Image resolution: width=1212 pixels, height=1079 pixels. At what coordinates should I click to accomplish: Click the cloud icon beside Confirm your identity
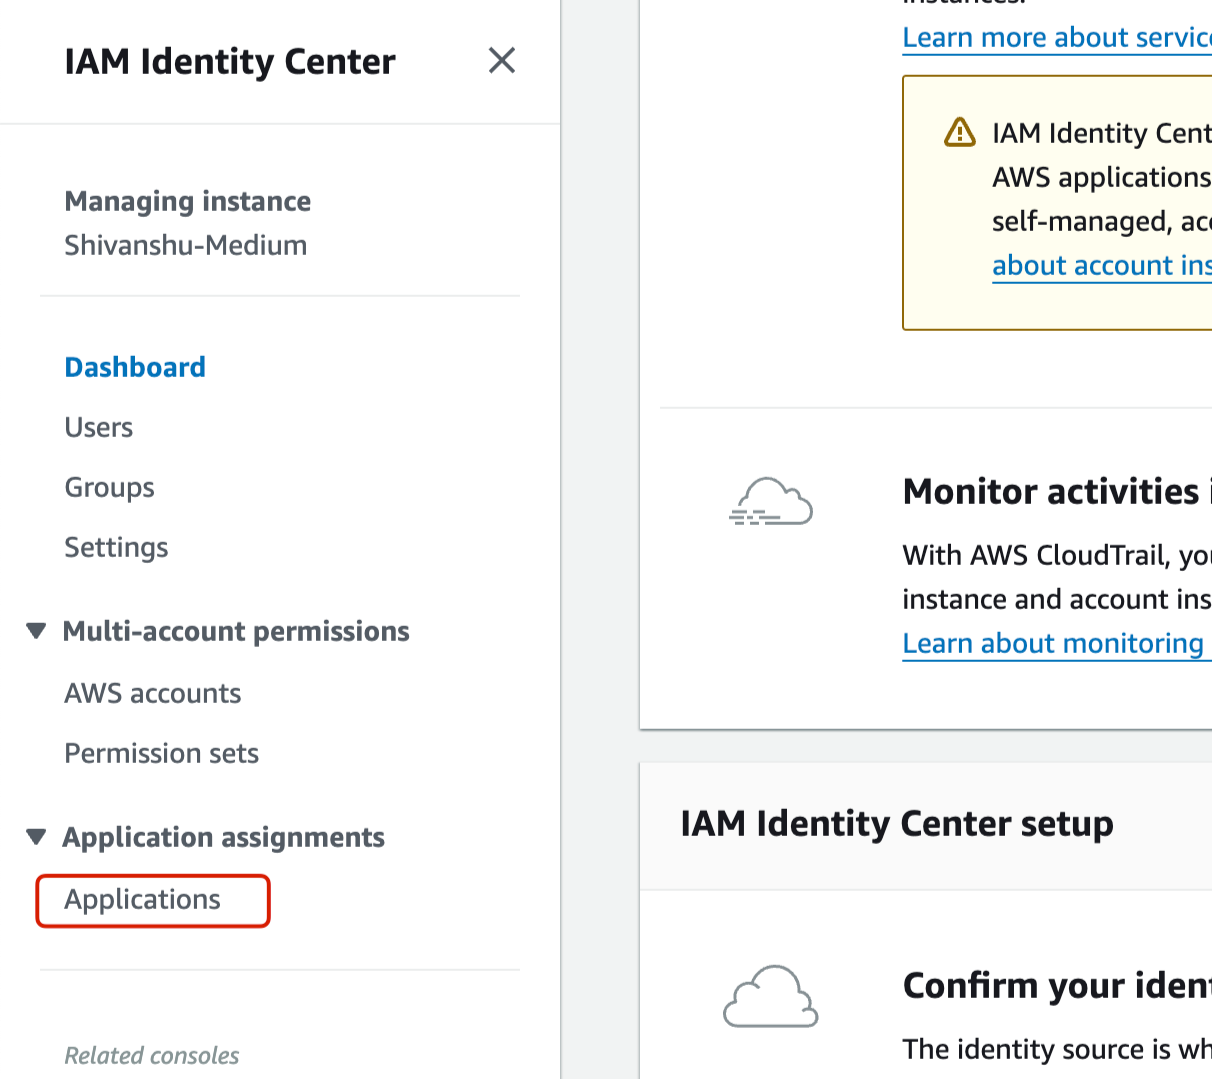click(x=771, y=996)
